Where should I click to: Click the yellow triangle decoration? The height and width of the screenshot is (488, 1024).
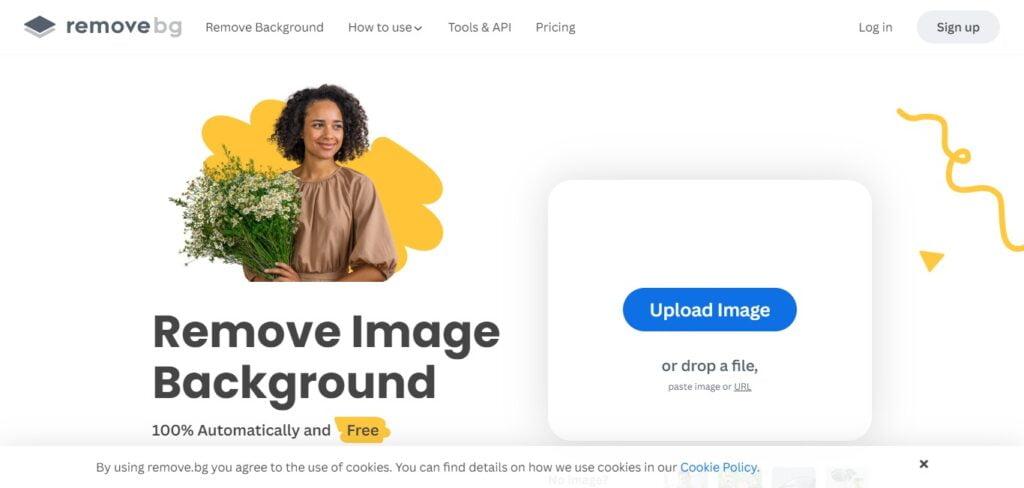point(931,260)
